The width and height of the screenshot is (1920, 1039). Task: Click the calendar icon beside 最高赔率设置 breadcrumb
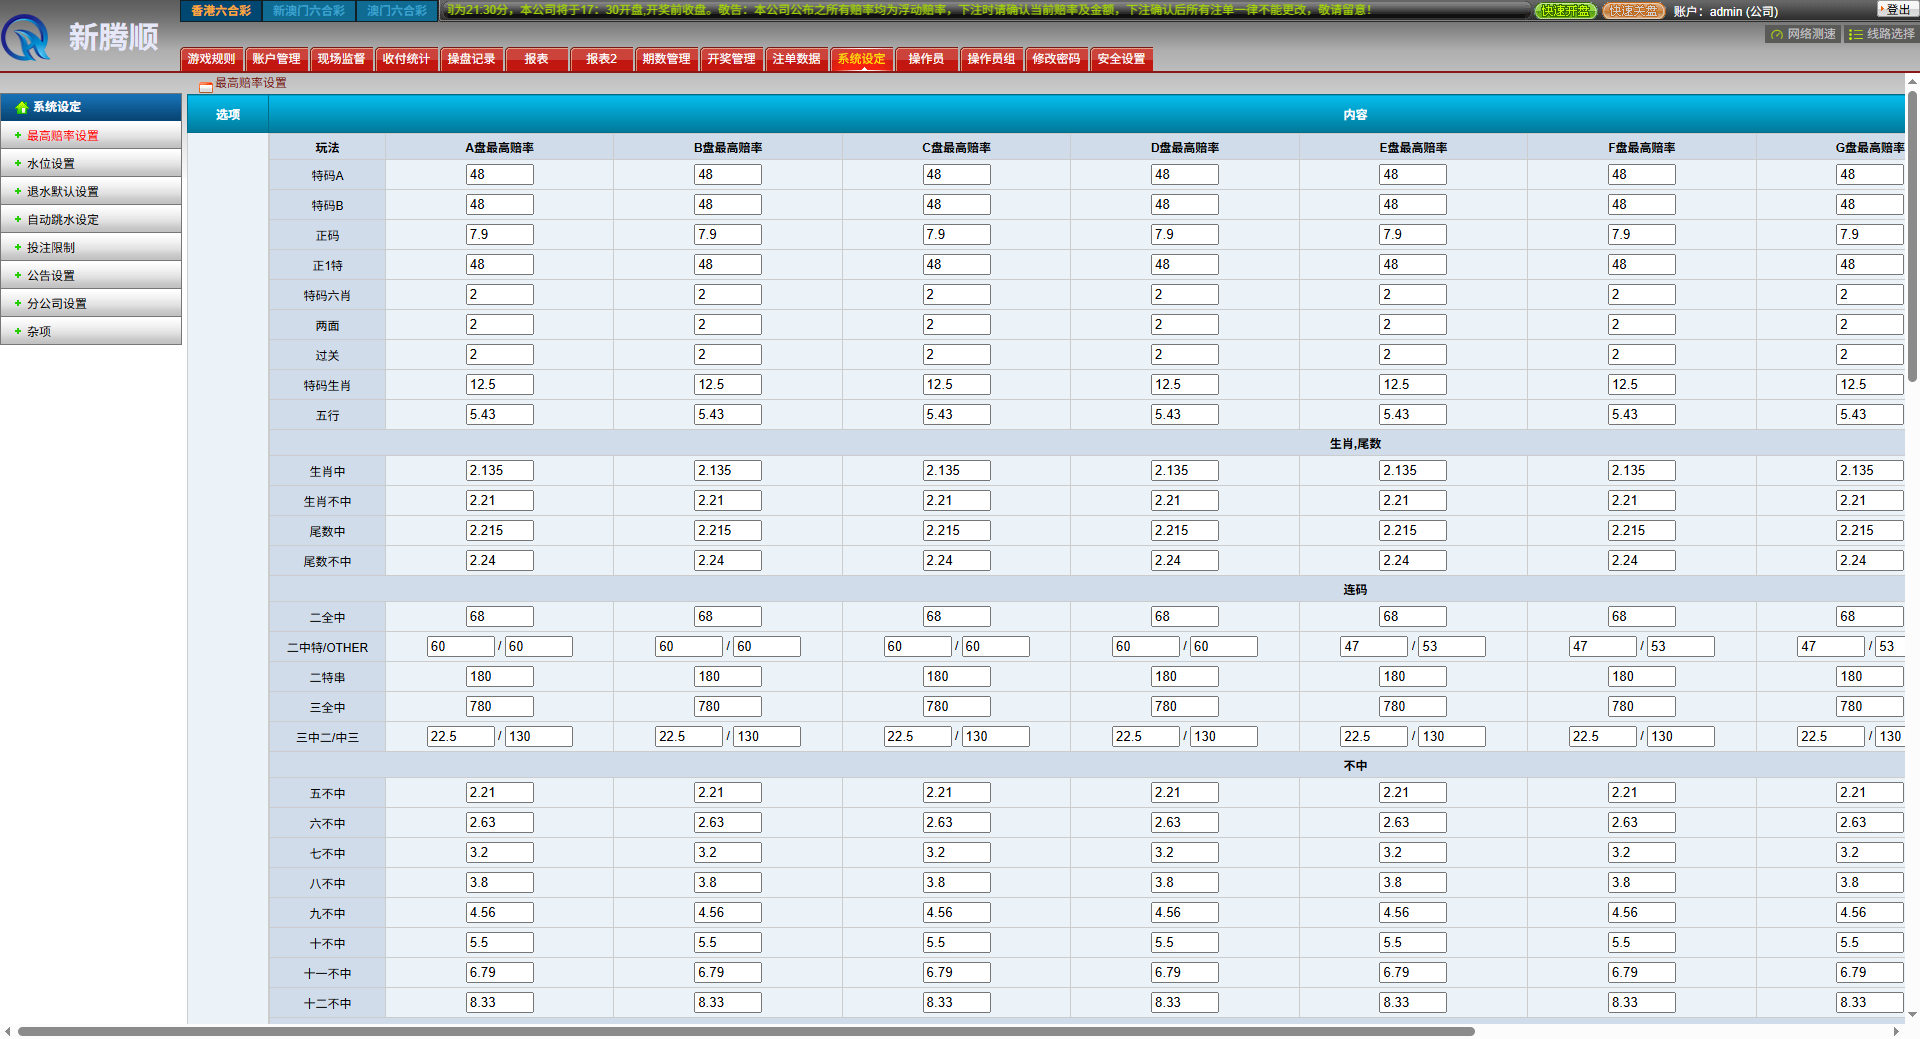[x=205, y=85]
